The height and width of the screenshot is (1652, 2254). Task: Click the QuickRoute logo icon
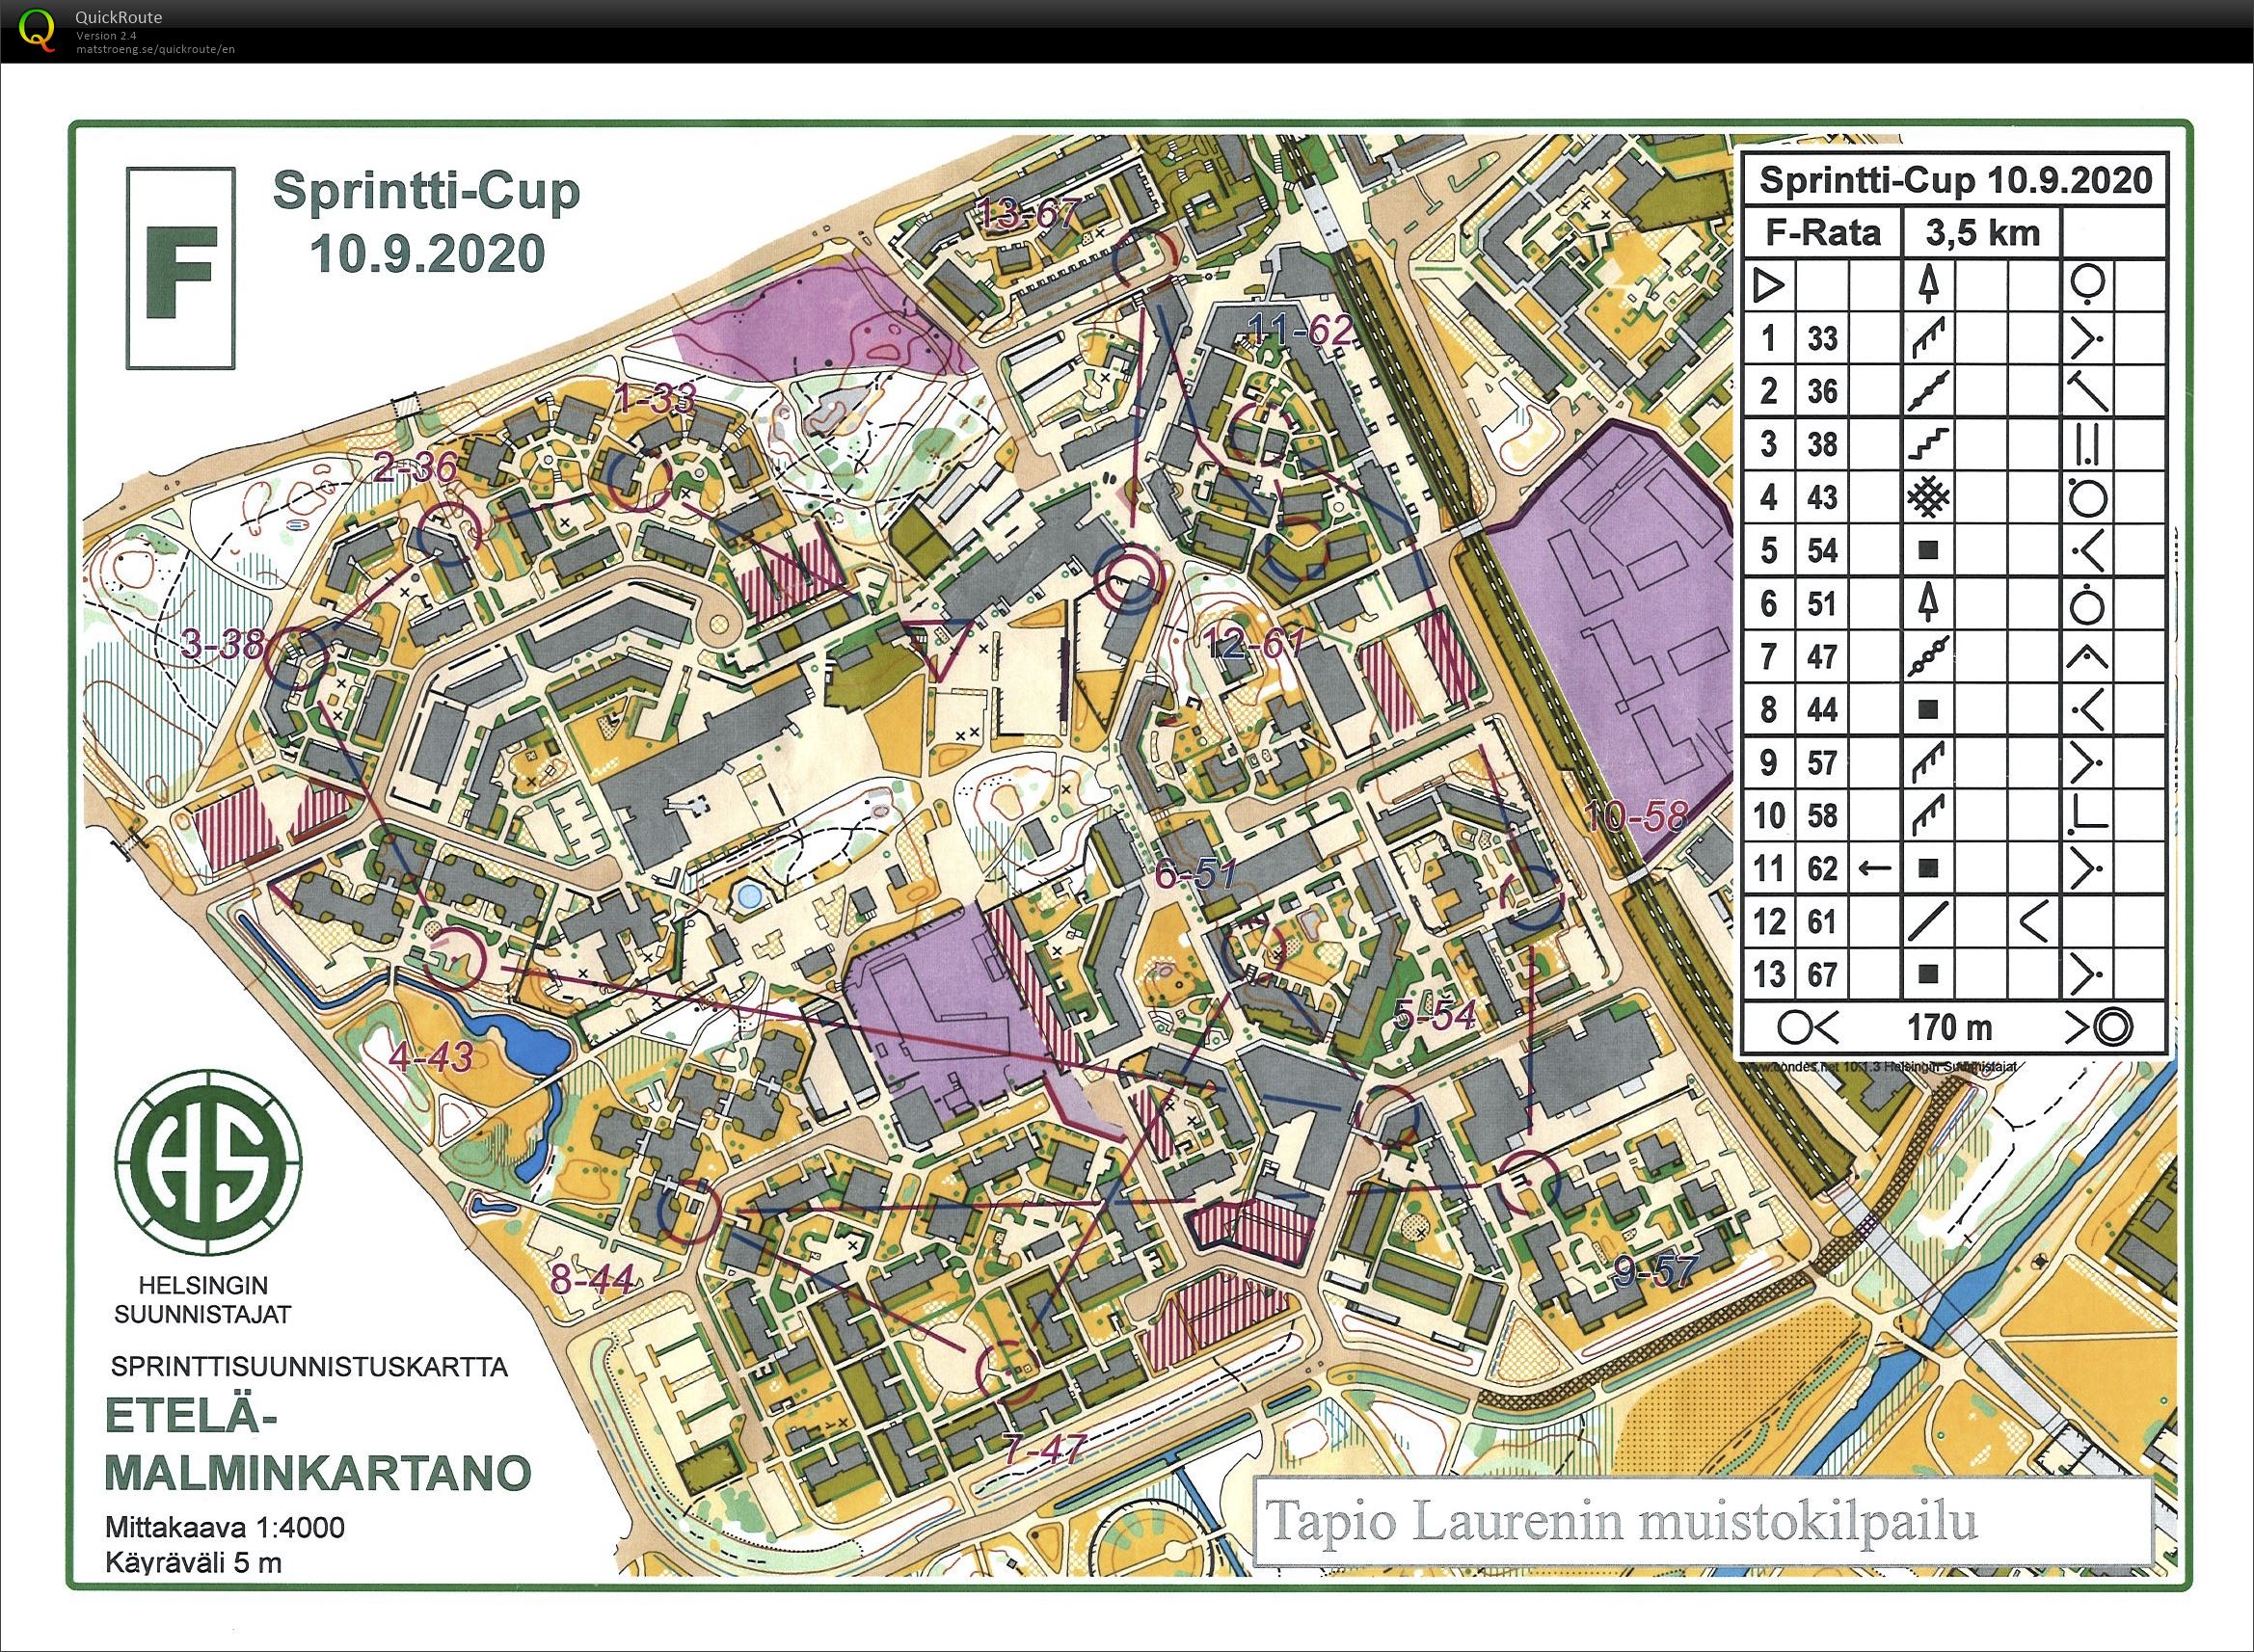(37, 29)
